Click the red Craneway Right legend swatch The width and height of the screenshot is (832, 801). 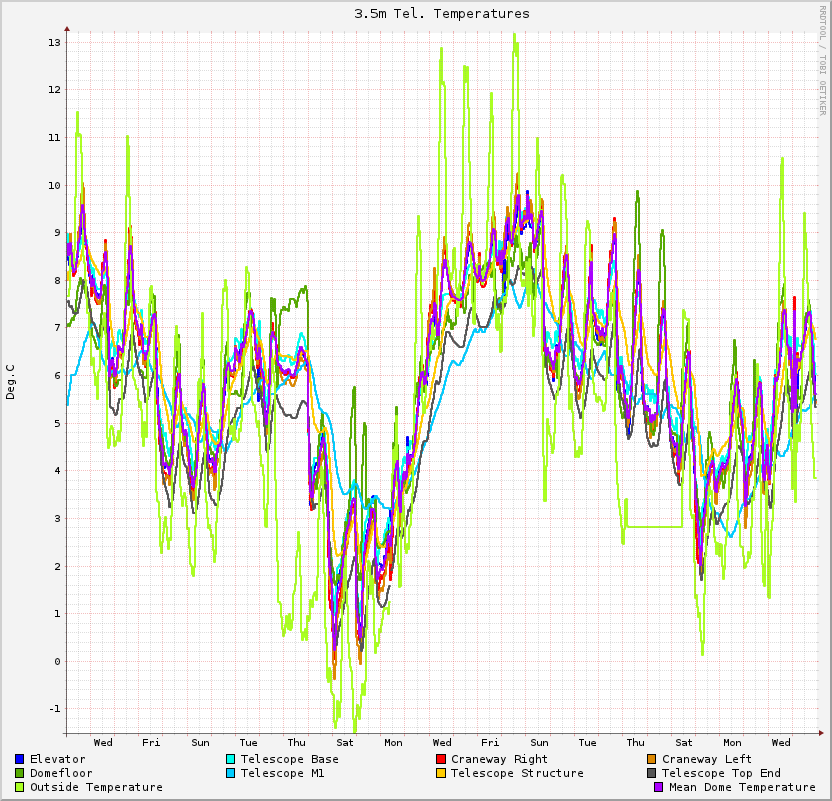[441, 759]
